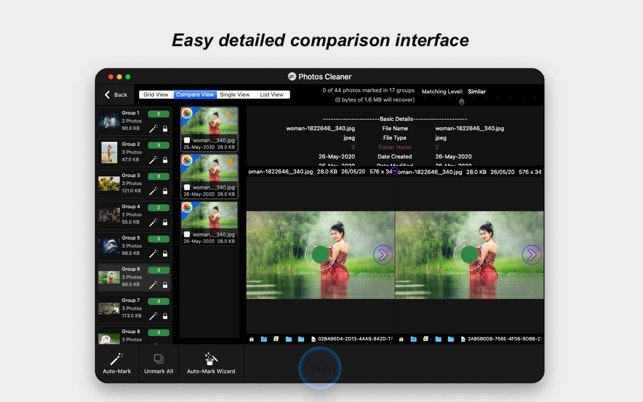Viewport: 643px width, 402px height.
Task: Click the red 'Folder Name' row label
Action: click(x=394, y=147)
